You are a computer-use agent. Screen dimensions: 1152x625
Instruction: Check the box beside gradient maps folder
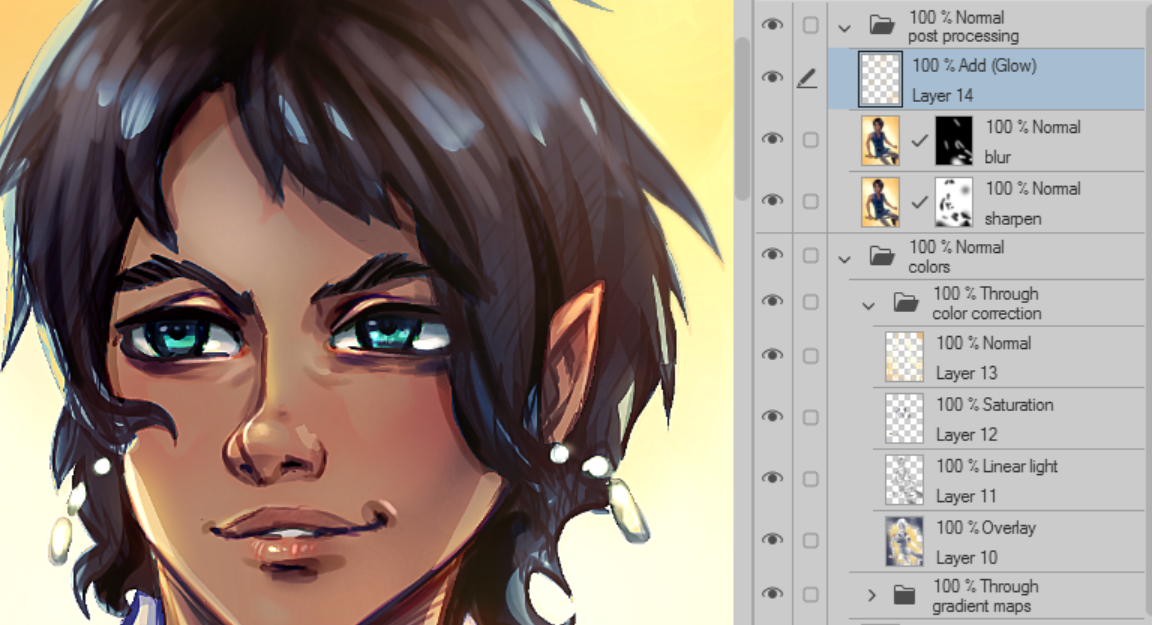(810, 594)
